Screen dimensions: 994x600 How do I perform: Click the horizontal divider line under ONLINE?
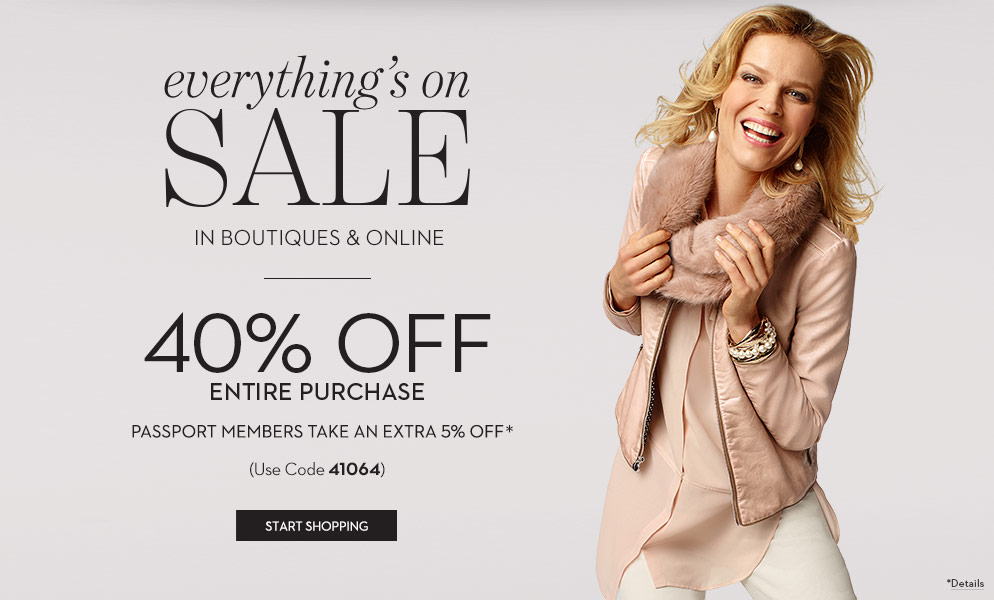pyautogui.click(x=317, y=278)
